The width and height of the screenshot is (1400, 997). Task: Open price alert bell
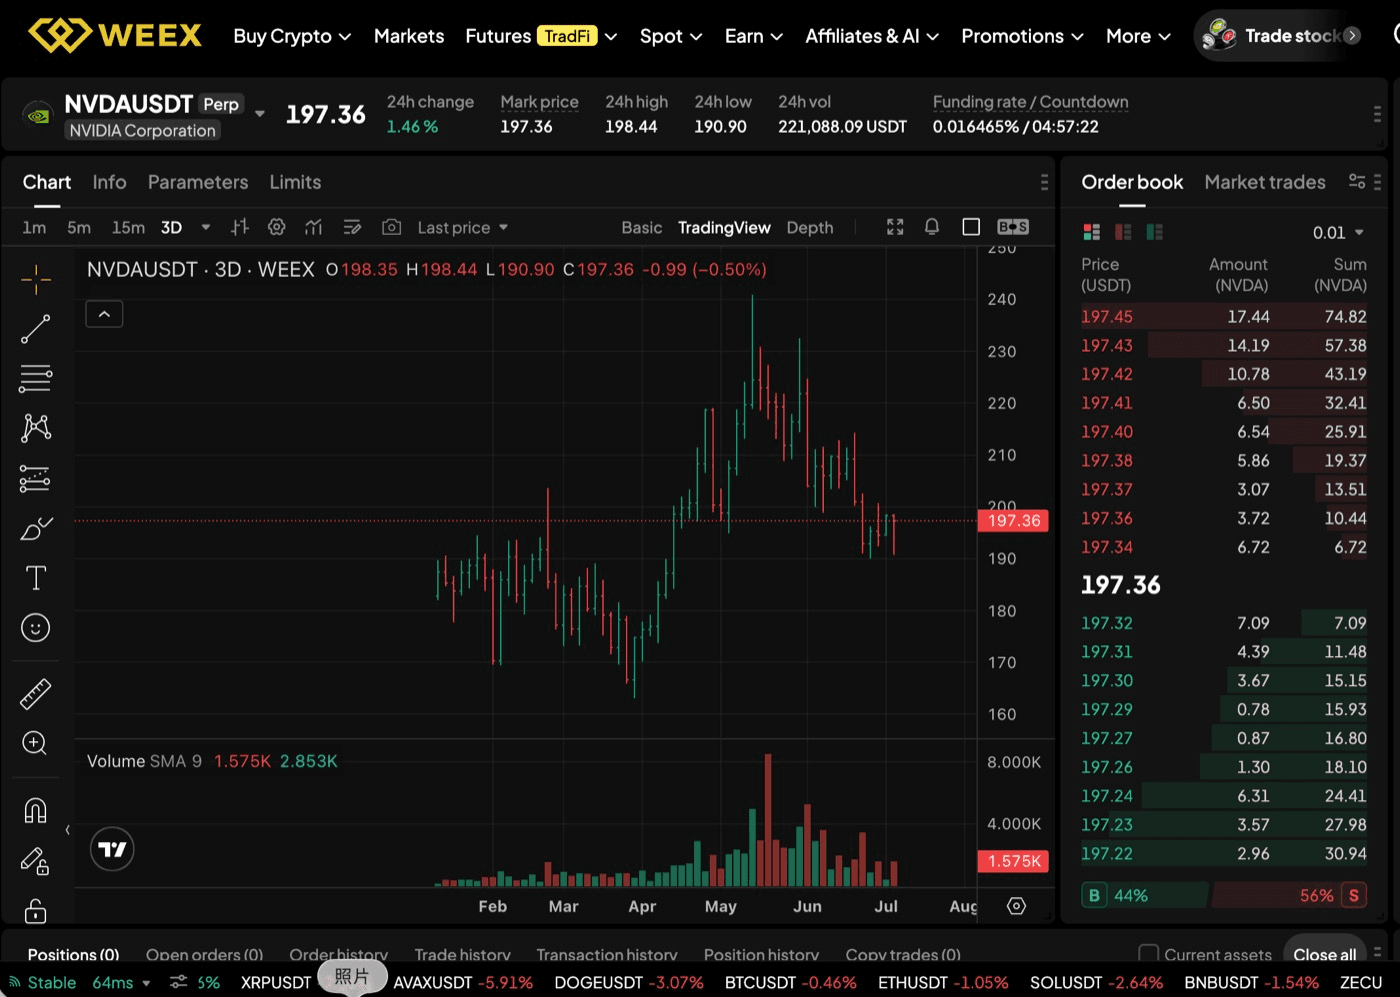932,227
